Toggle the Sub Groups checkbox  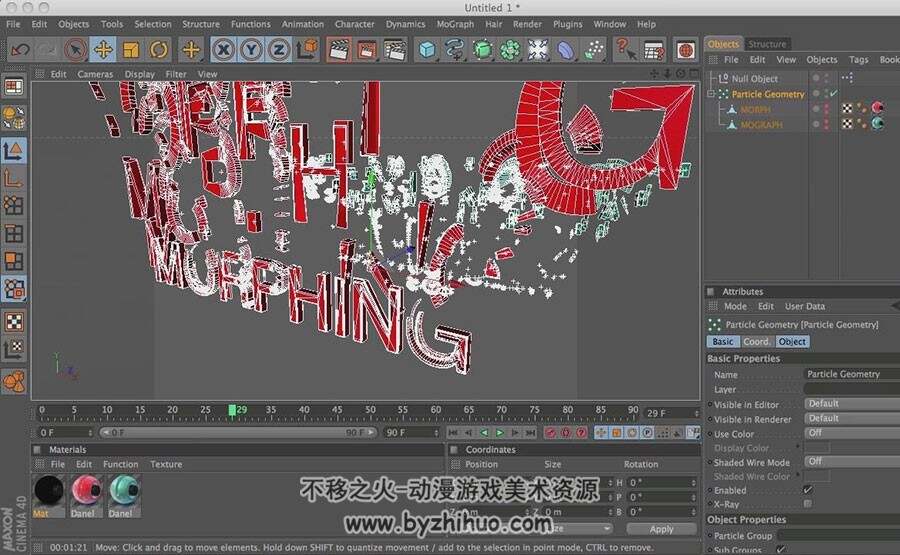click(x=781, y=549)
